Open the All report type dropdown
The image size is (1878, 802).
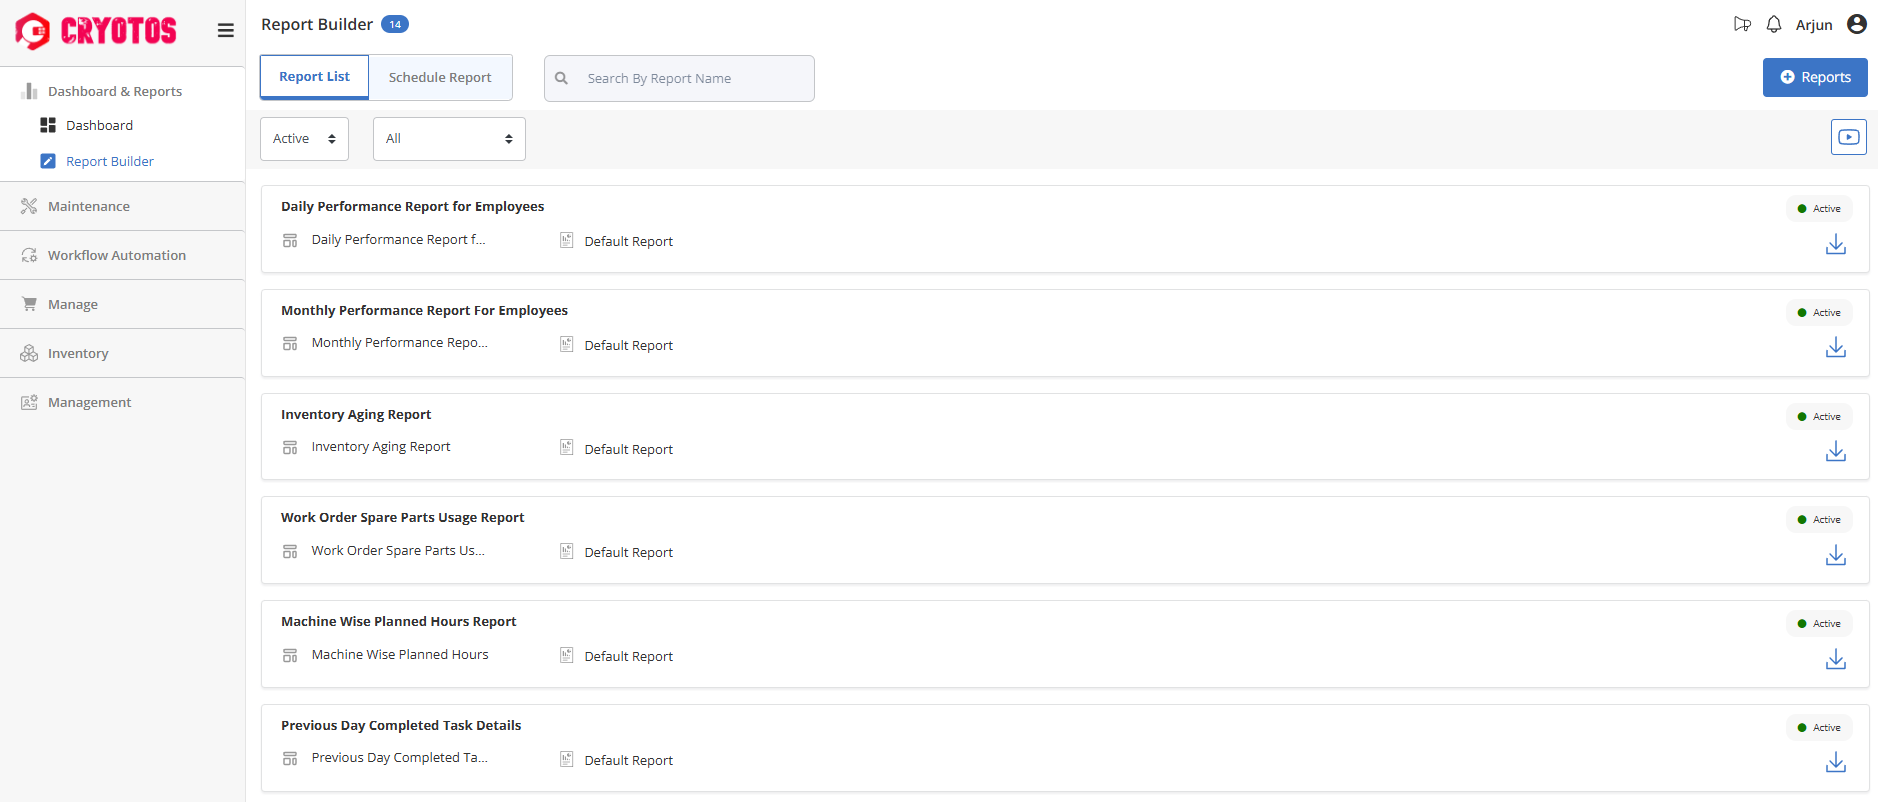click(449, 139)
